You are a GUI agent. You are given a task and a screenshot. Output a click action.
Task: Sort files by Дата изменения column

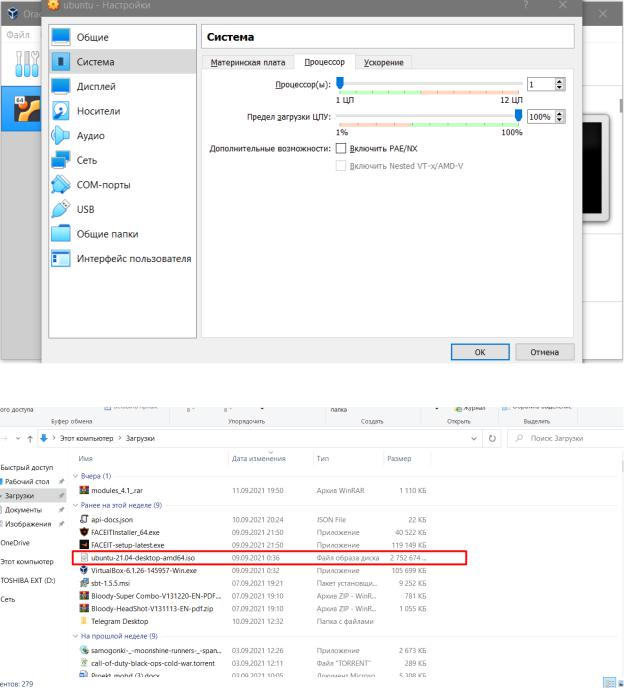pyautogui.click(x=258, y=458)
